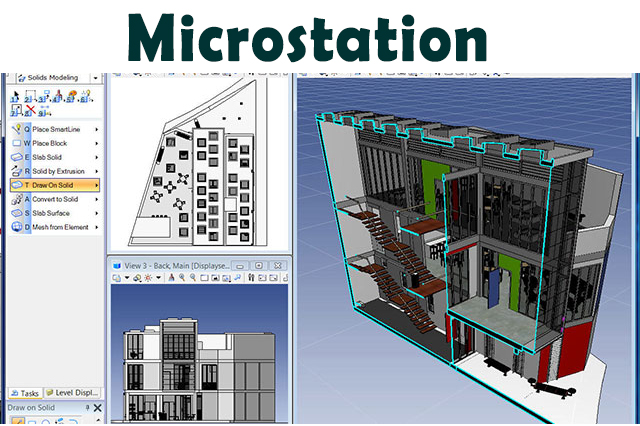The image size is (640, 426).
Task: Expand the Place SmartLine submenu arrow
Action: (97, 129)
